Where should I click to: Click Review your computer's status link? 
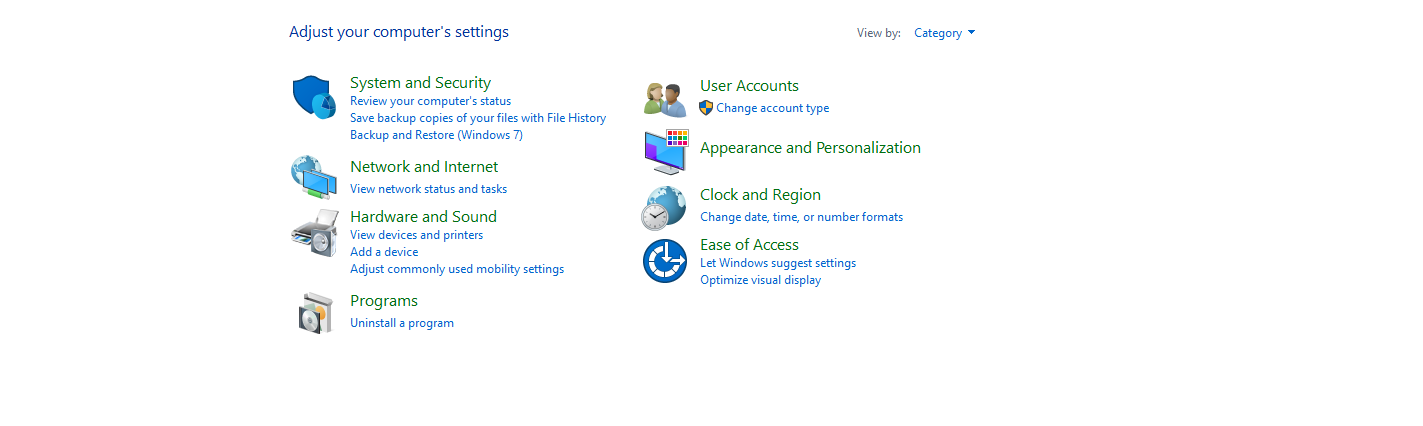[430, 101]
